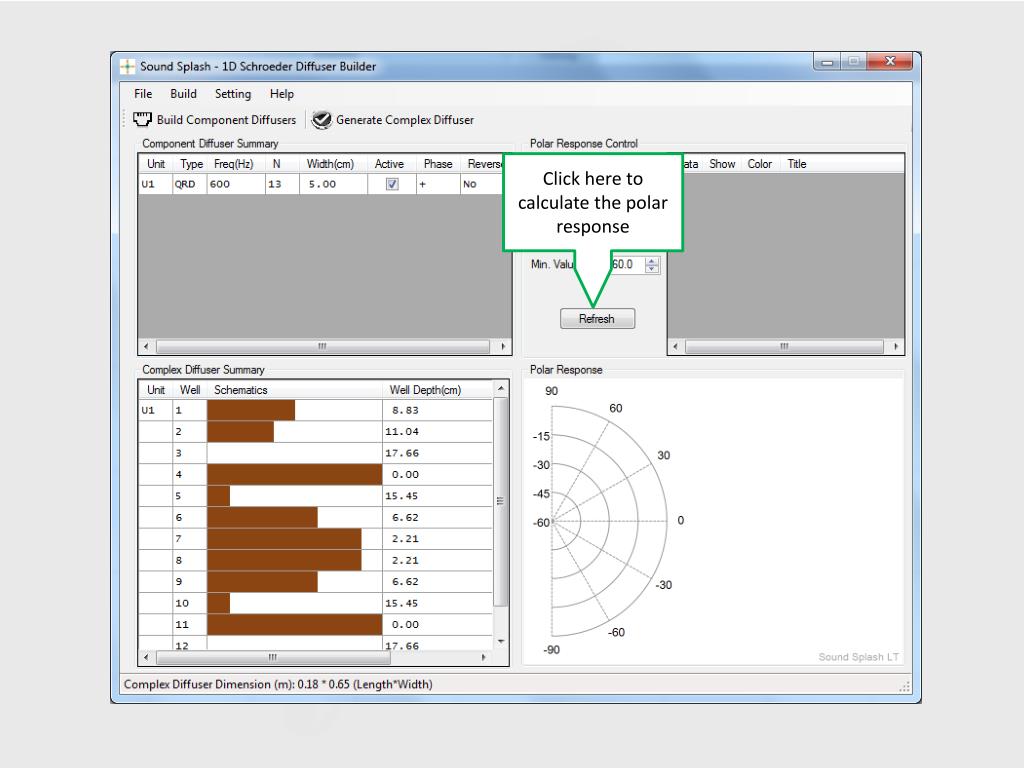The width and height of the screenshot is (1024, 768).
Task: Click the Show column header in Polar Response Control
Action: point(722,164)
